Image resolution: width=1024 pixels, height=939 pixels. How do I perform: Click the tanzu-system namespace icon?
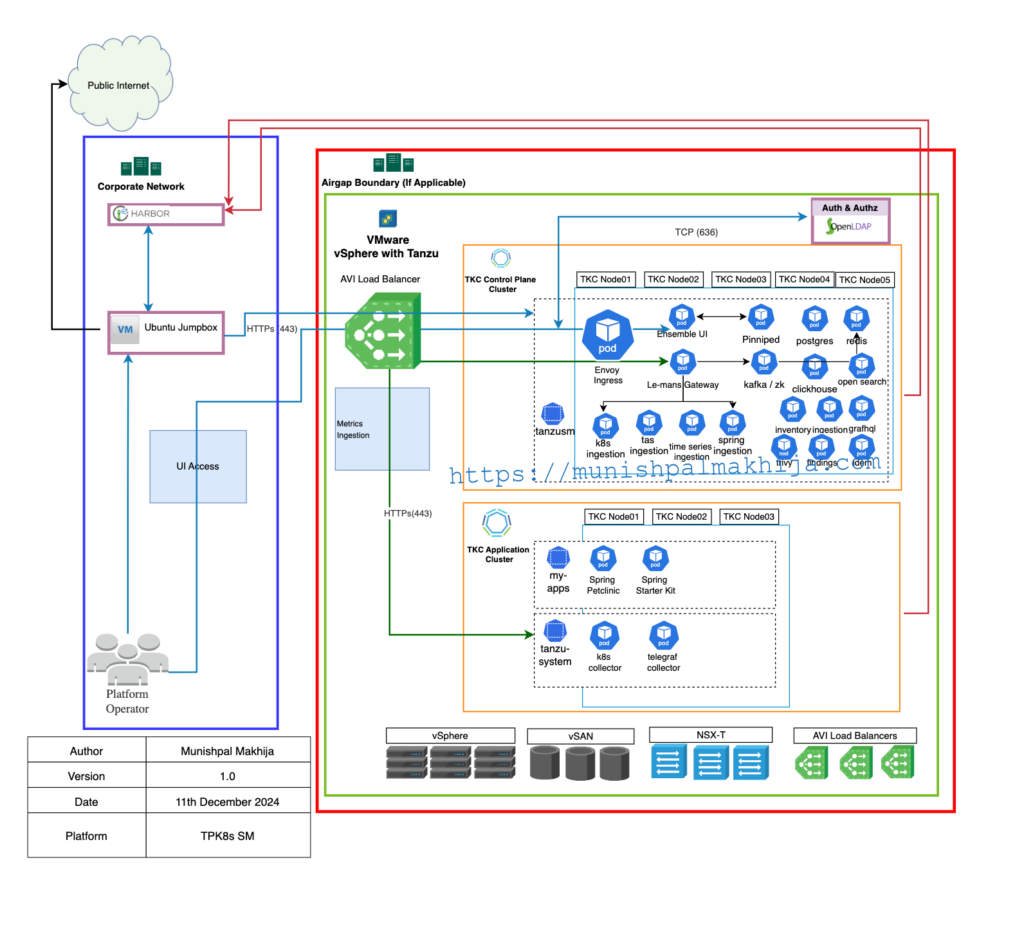point(555,631)
